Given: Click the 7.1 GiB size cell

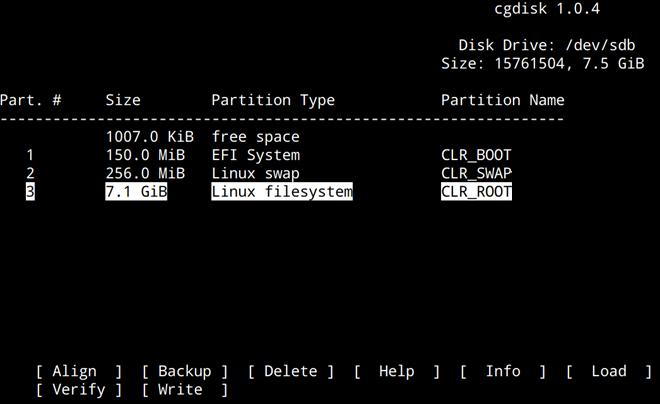Looking at the screenshot, I should (x=136, y=191).
